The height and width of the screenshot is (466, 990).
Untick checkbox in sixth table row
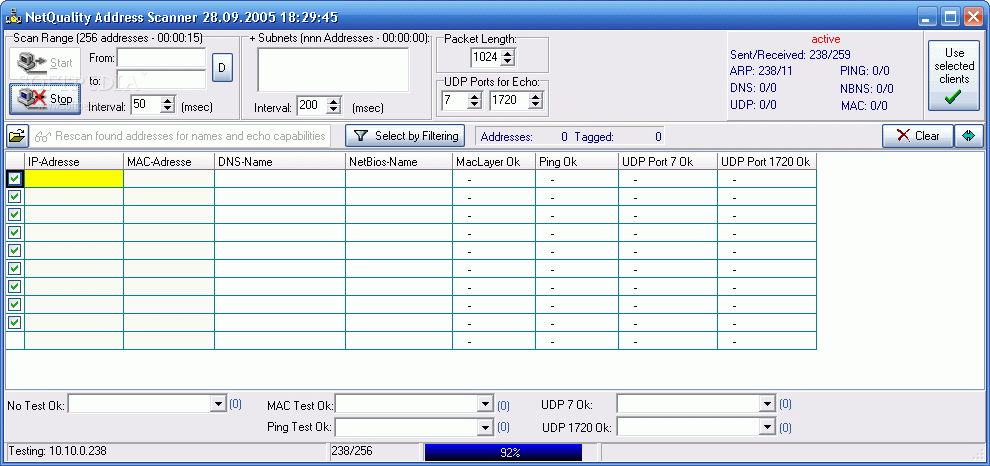[x=15, y=268]
